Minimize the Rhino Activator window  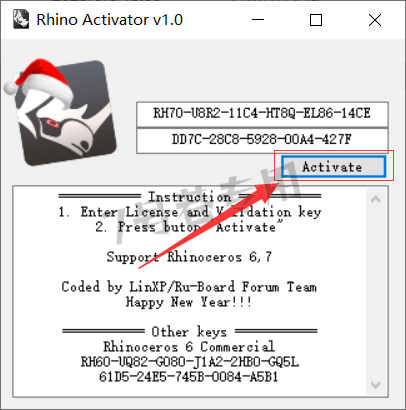258,20
